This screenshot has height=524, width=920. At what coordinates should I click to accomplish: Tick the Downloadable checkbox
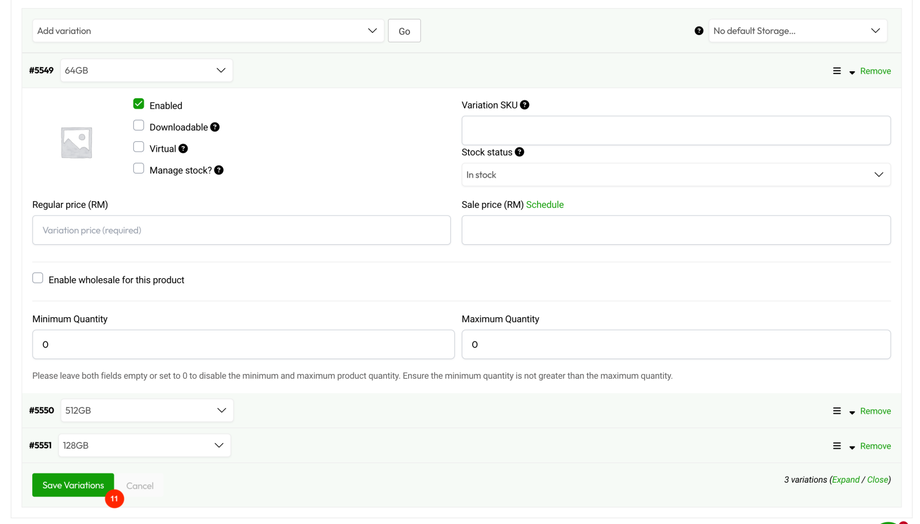tap(139, 126)
